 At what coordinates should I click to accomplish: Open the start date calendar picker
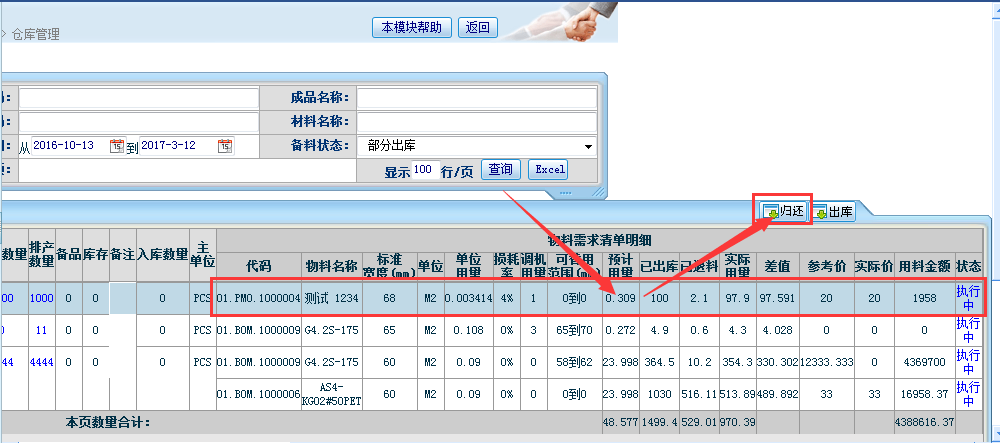pos(117,146)
